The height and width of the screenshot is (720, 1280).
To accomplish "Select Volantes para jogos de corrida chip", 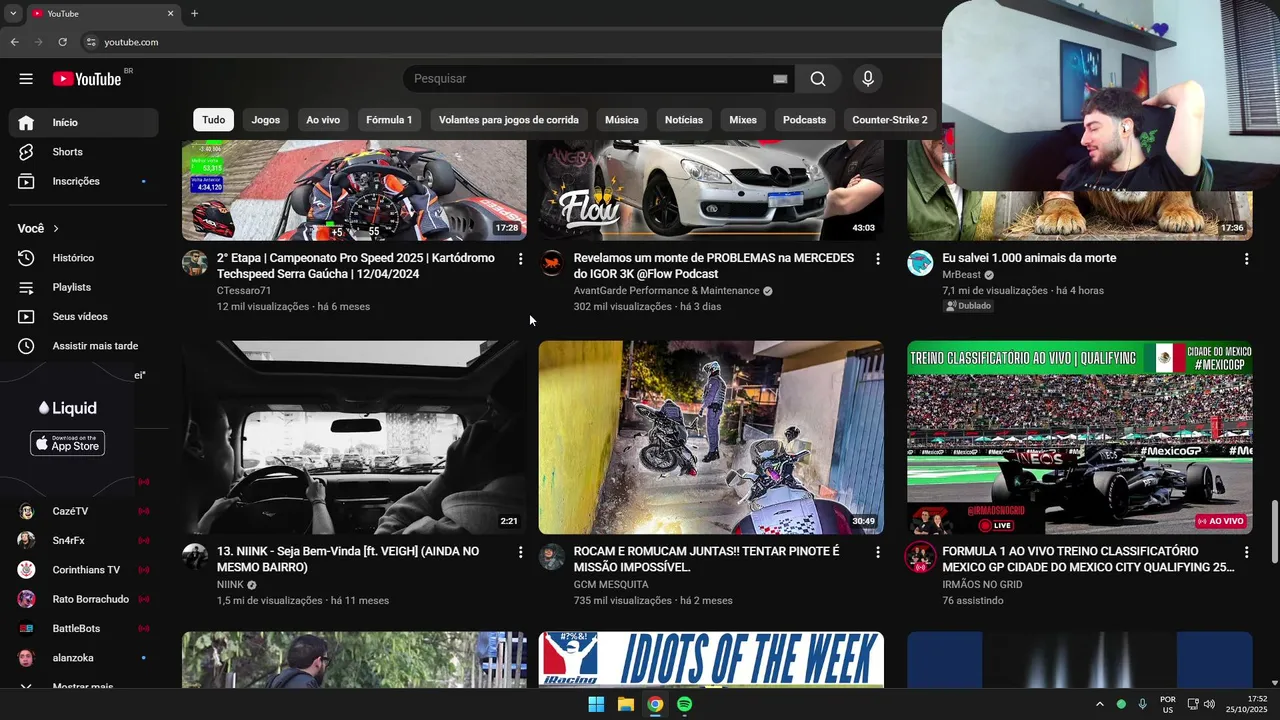I will [x=509, y=120].
